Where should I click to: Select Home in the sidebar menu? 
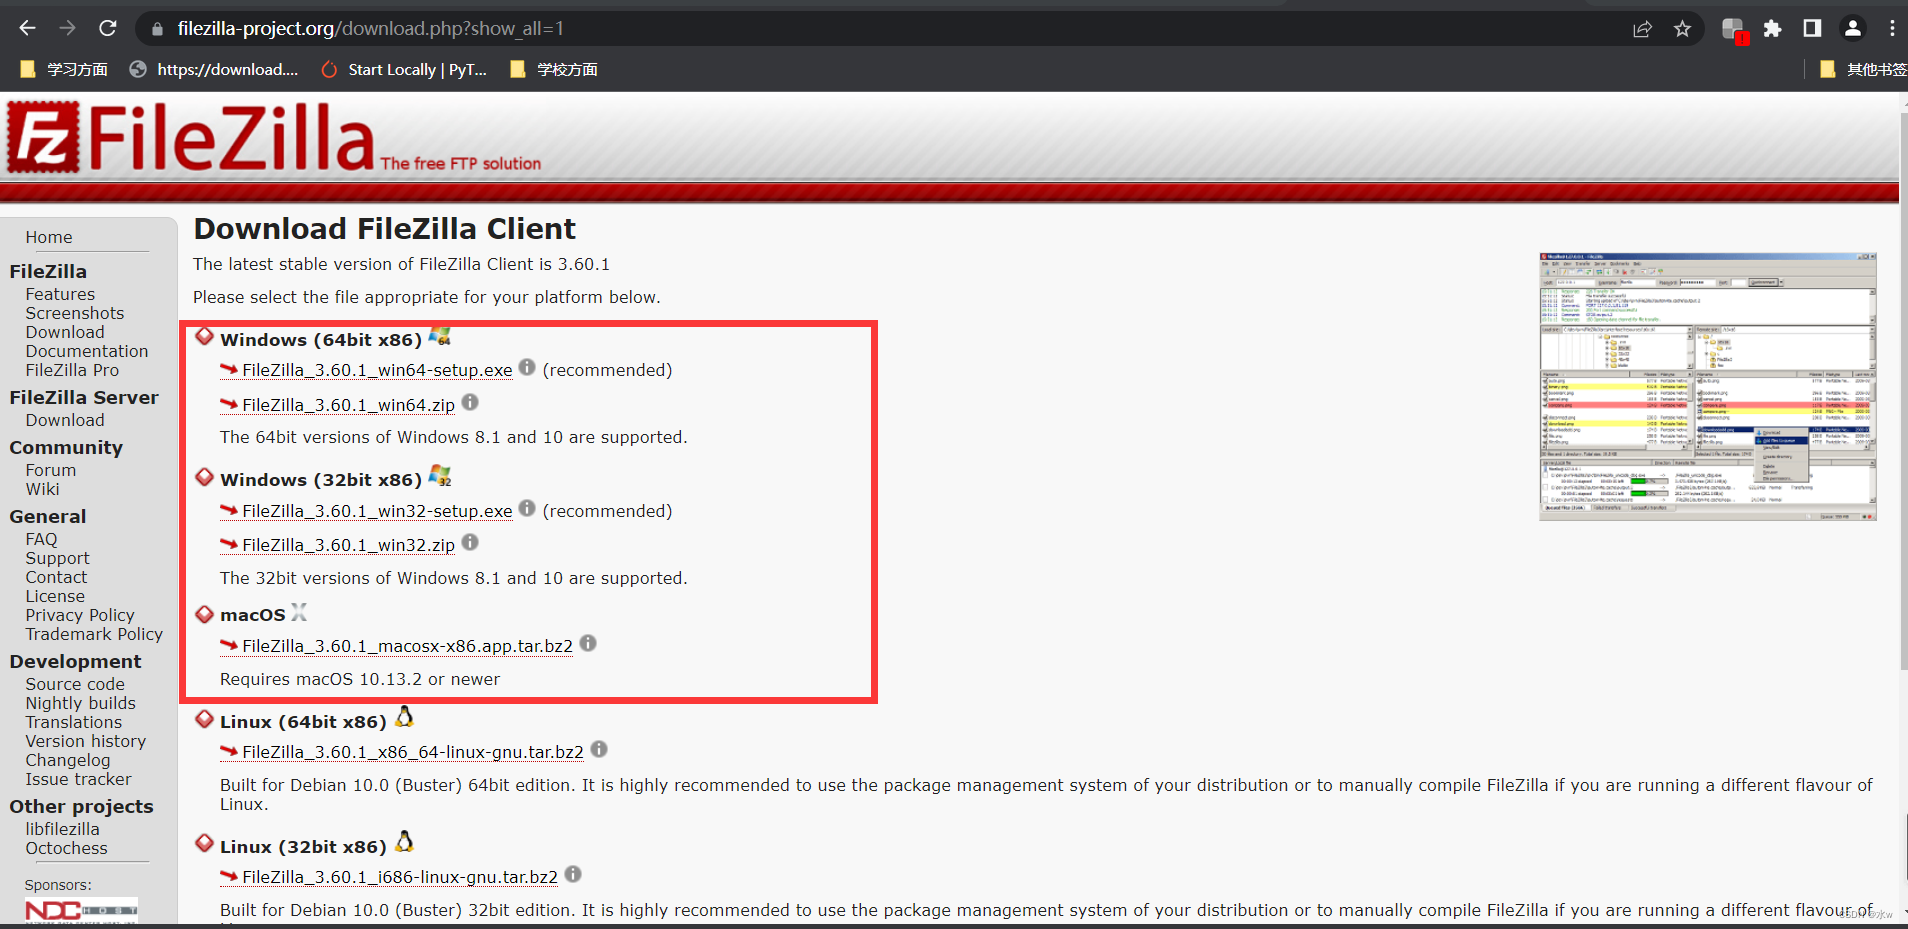pyautogui.click(x=48, y=237)
